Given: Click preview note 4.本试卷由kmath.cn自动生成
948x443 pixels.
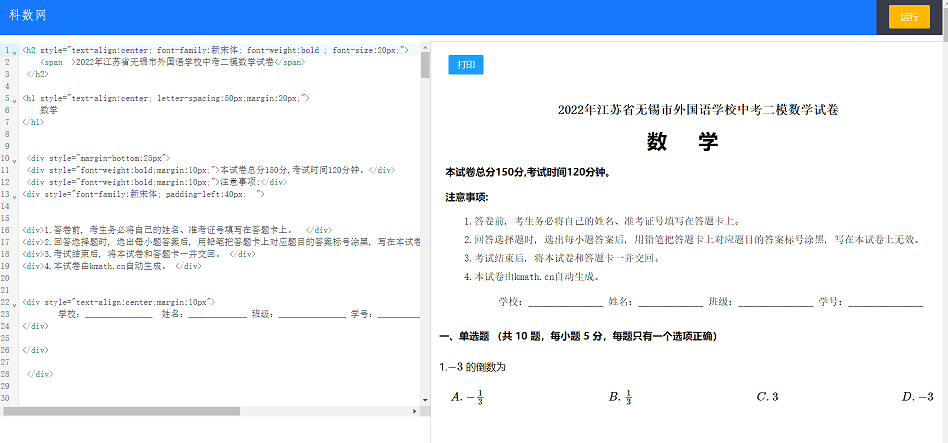Looking at the screenshot, I should pyautogui.click(x=532, y=277).
